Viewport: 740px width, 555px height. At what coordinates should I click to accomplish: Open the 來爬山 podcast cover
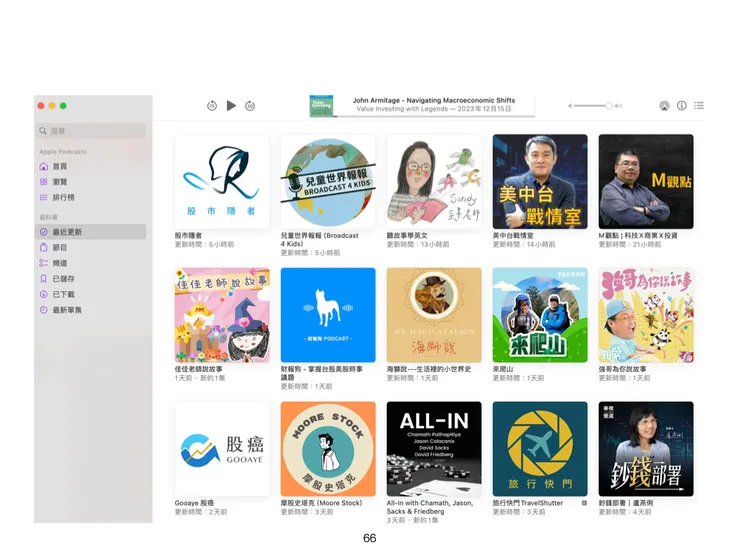point(540,315)
